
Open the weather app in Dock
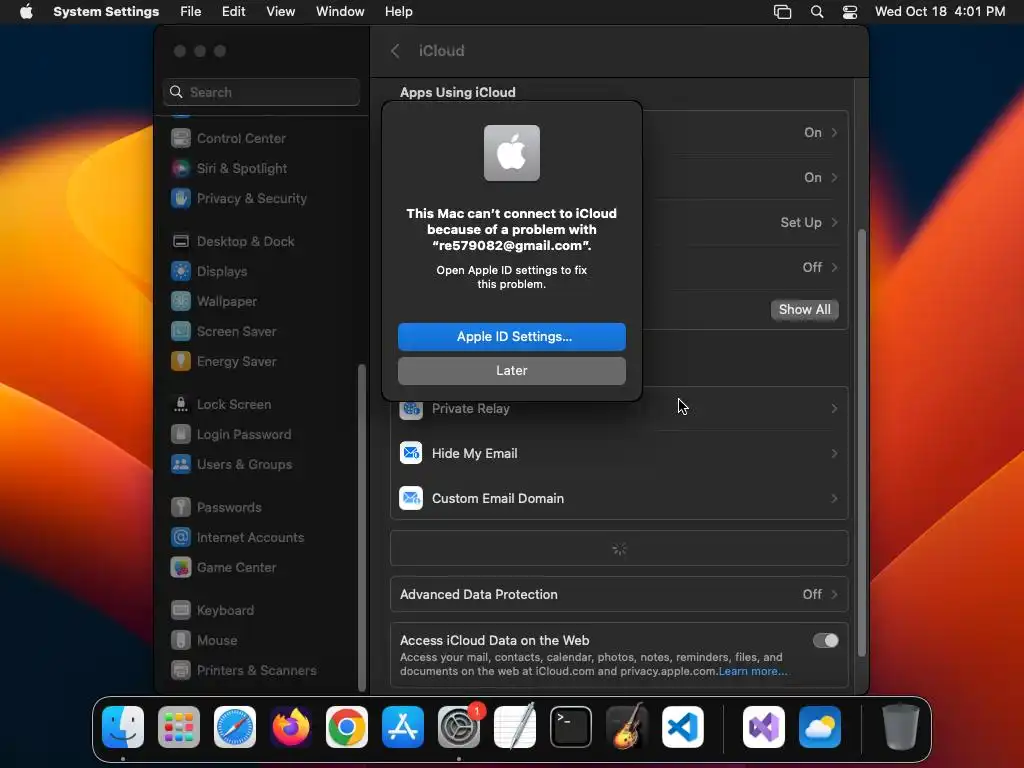pos(820,727)
